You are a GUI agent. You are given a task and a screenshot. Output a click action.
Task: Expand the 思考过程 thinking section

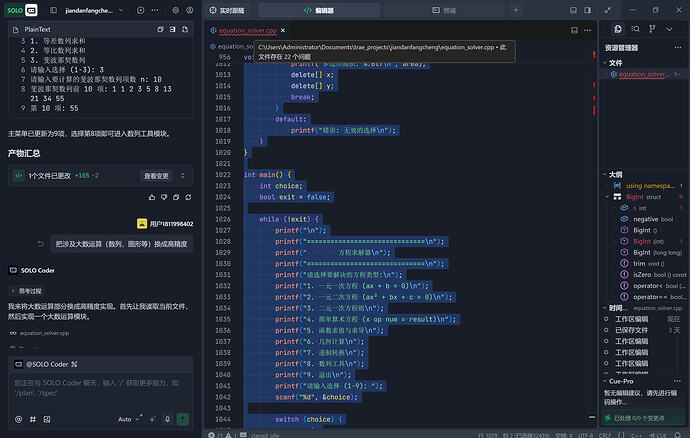tap(26, 291)
